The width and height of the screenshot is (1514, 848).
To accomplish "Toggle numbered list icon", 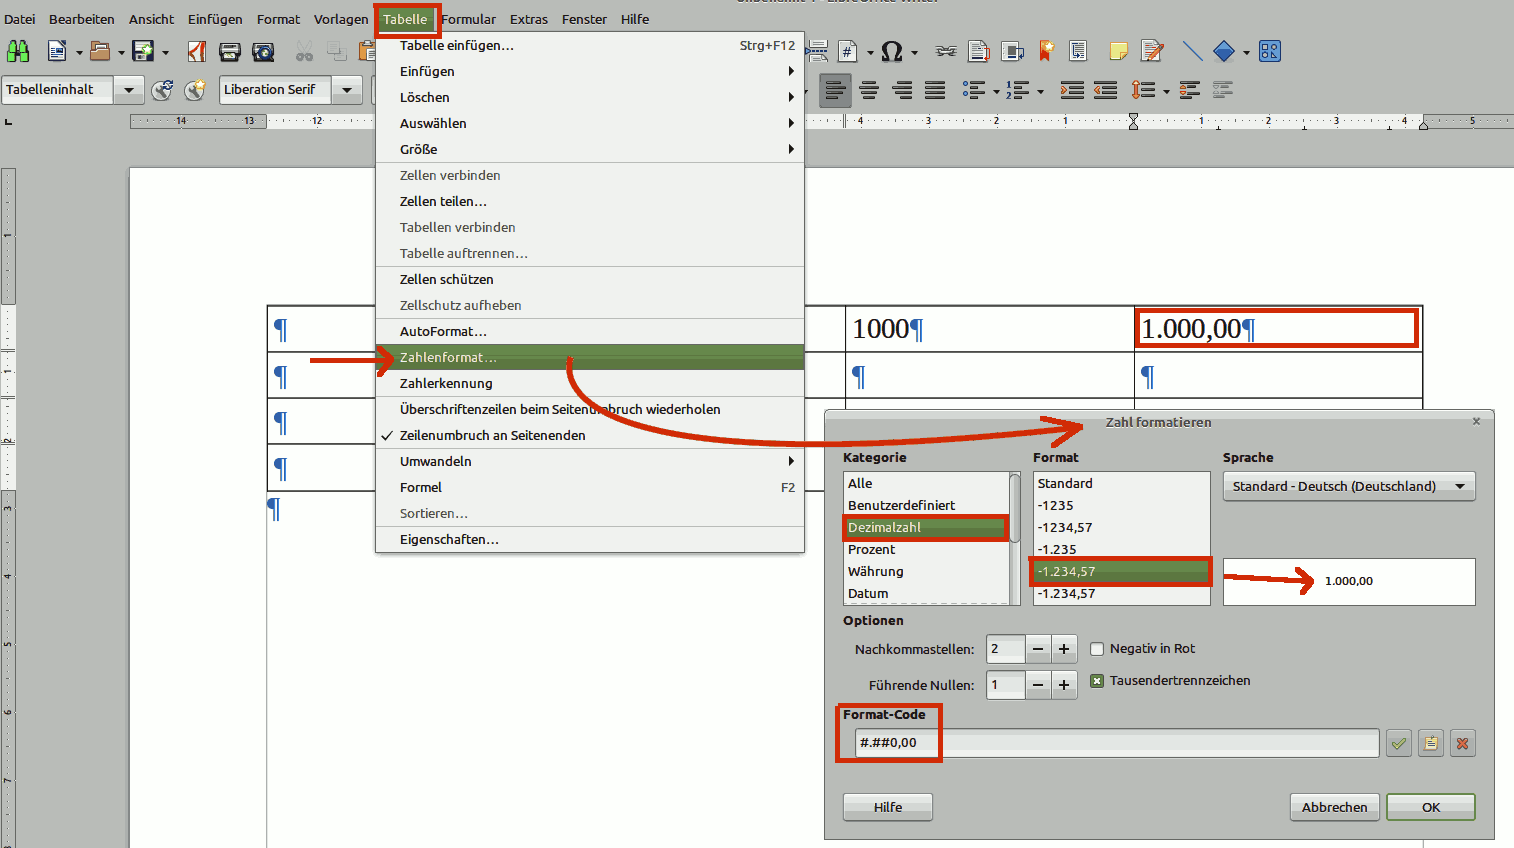I will (x=1018, y=91).
